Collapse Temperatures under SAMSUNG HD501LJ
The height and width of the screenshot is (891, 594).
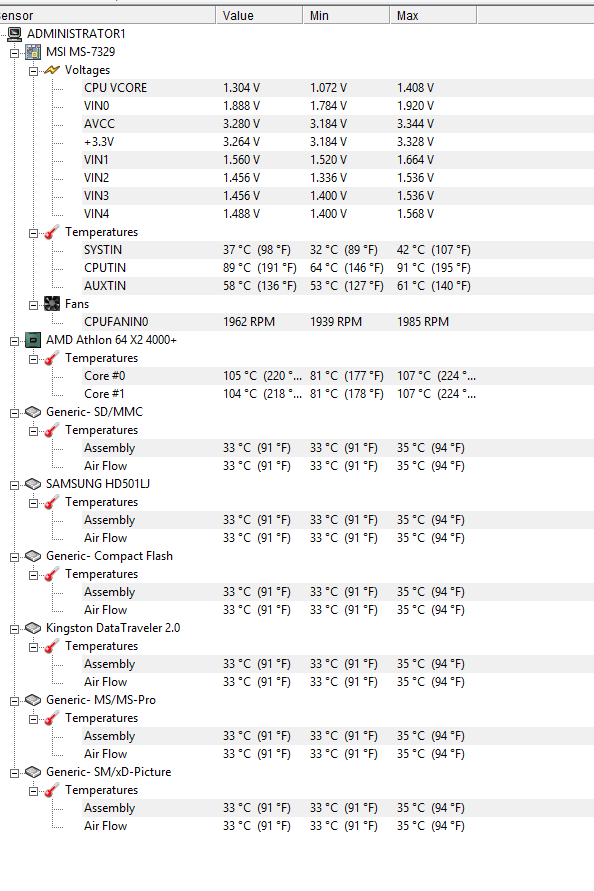[x=33, y=503]
